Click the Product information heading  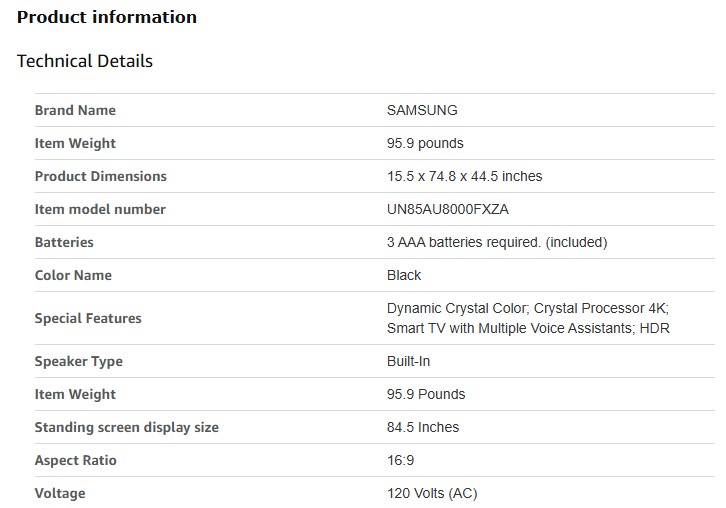(107, 17)
